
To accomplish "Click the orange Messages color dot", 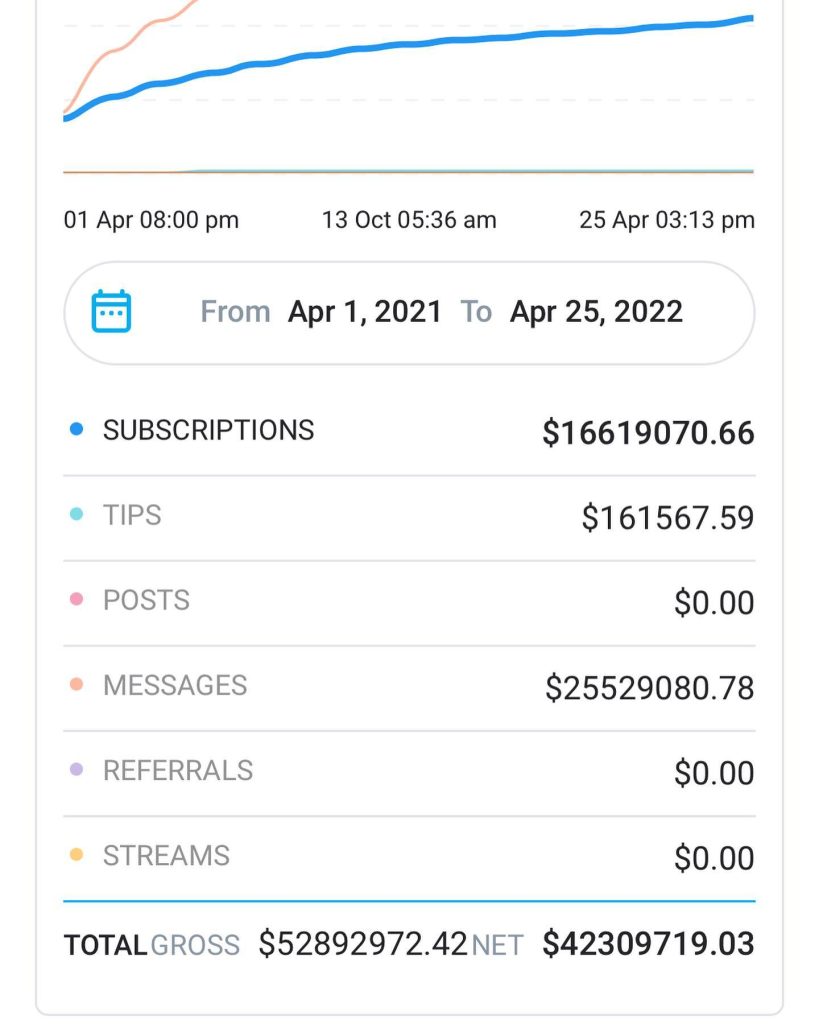I will (76, 685).
